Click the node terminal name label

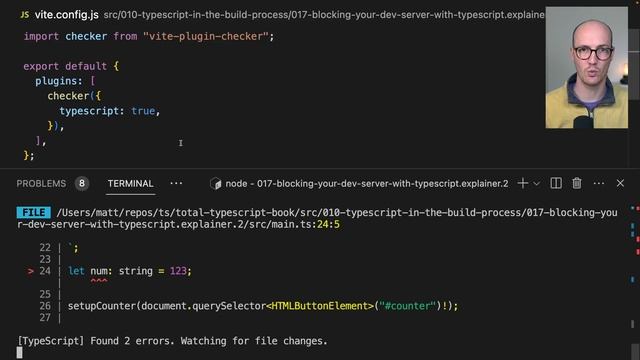tap(367, 184)
